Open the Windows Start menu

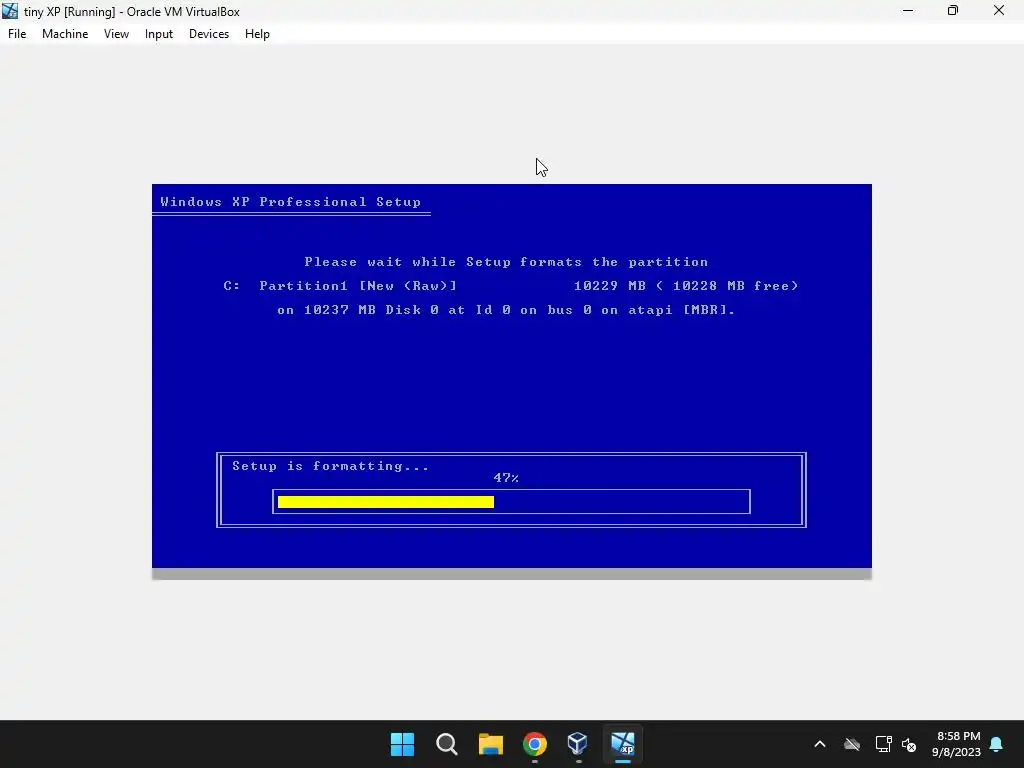pyautogui.click(x=402, y=744)
